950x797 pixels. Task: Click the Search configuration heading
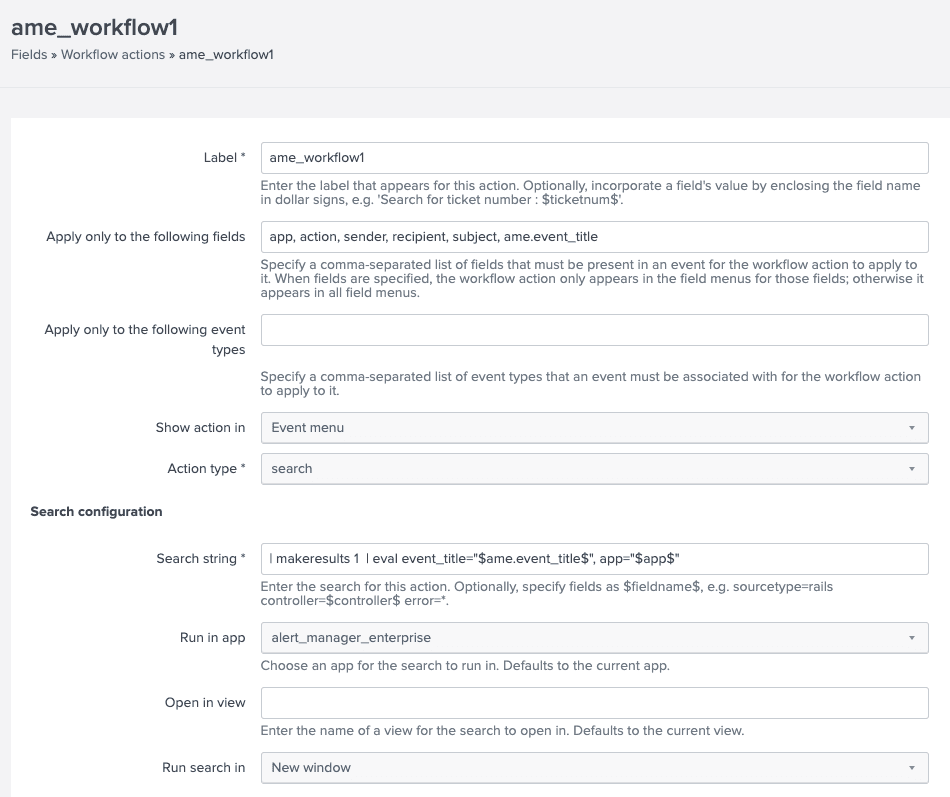[x=96, y=512]
